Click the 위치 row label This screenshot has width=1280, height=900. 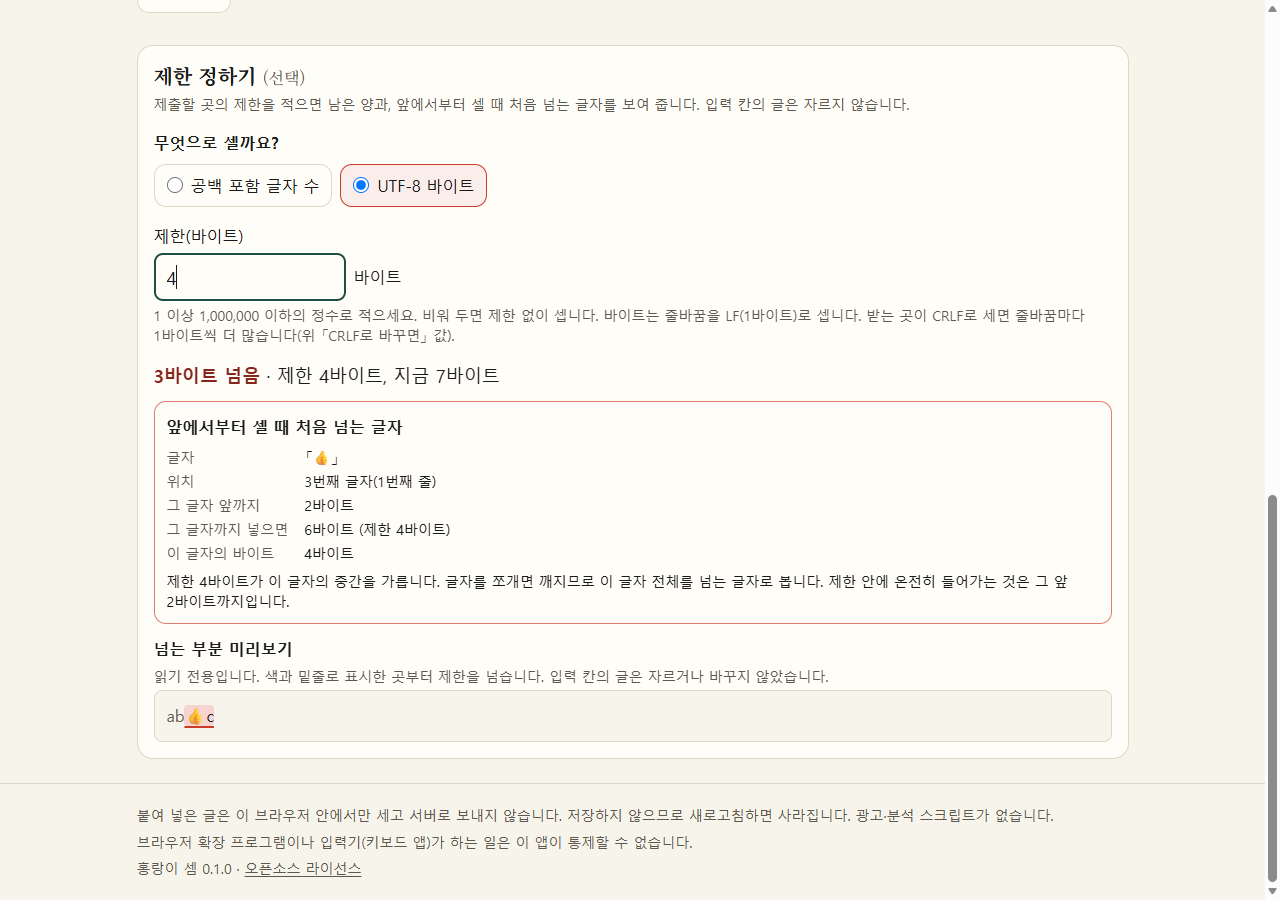[180, 481]
